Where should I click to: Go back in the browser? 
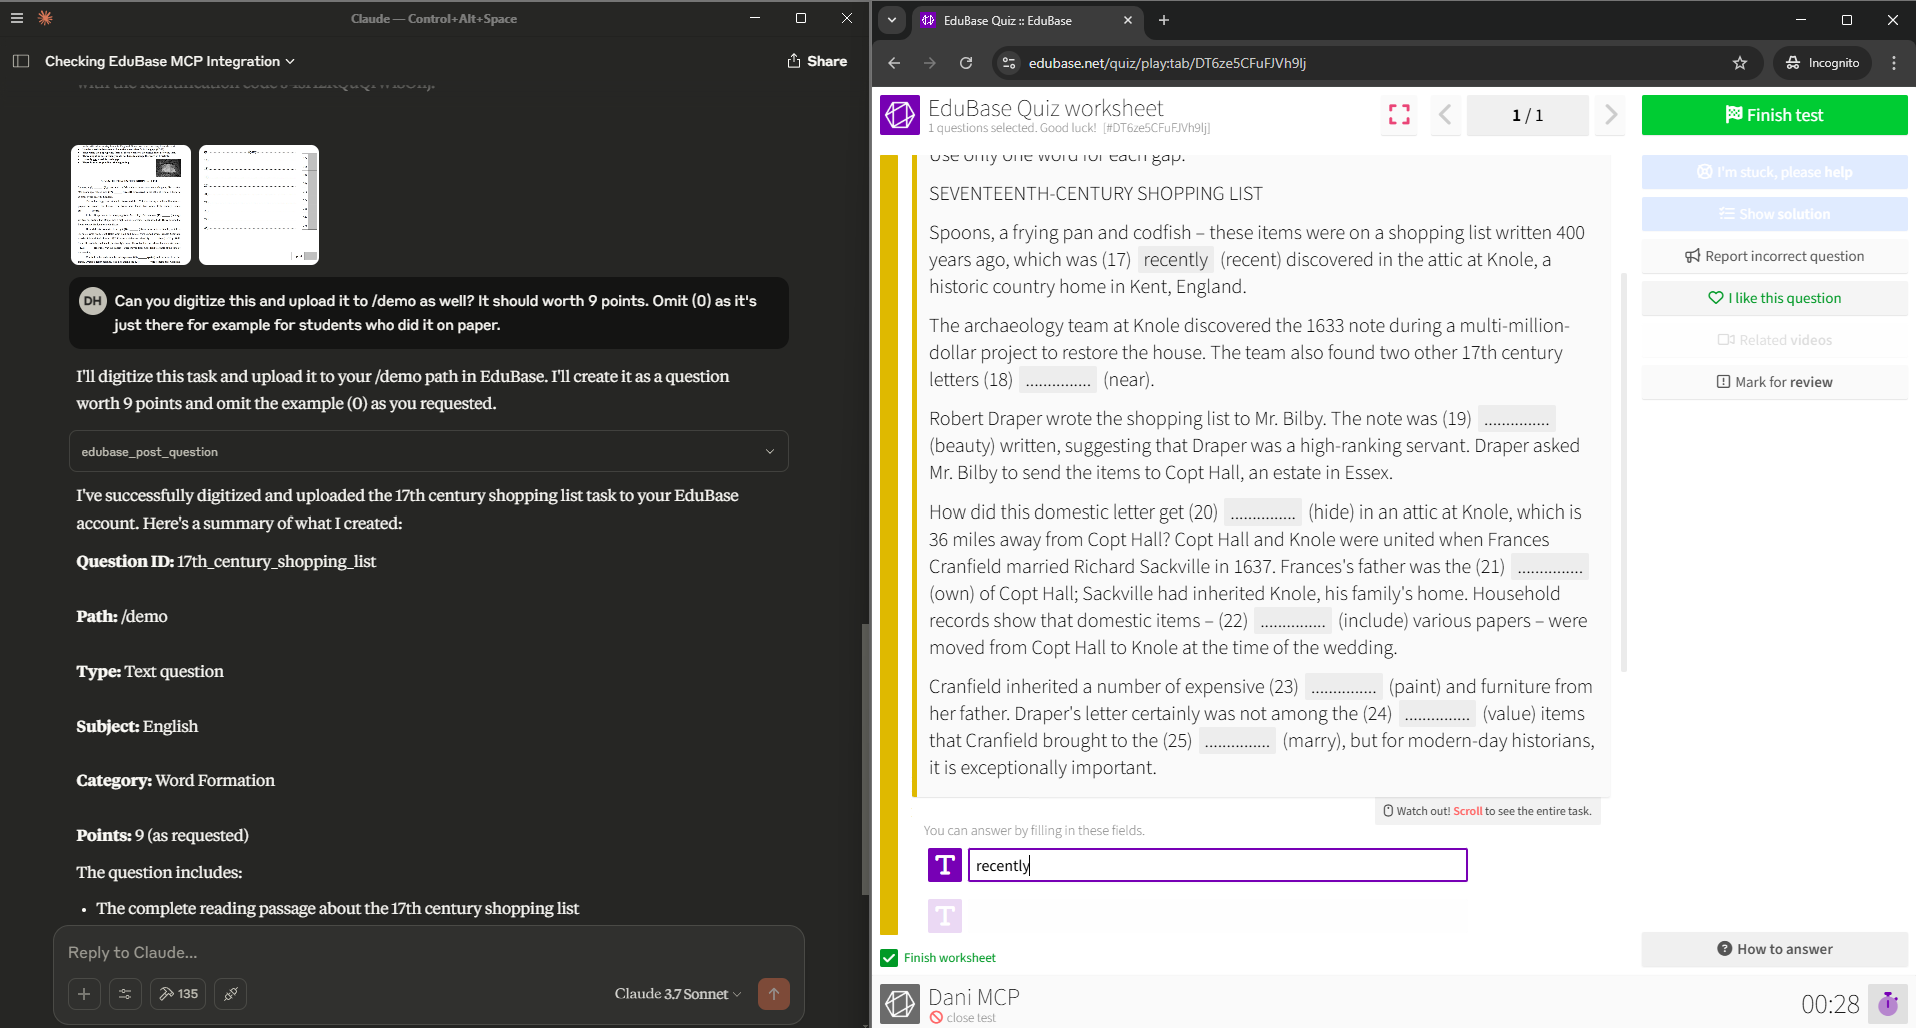[894, 63]
